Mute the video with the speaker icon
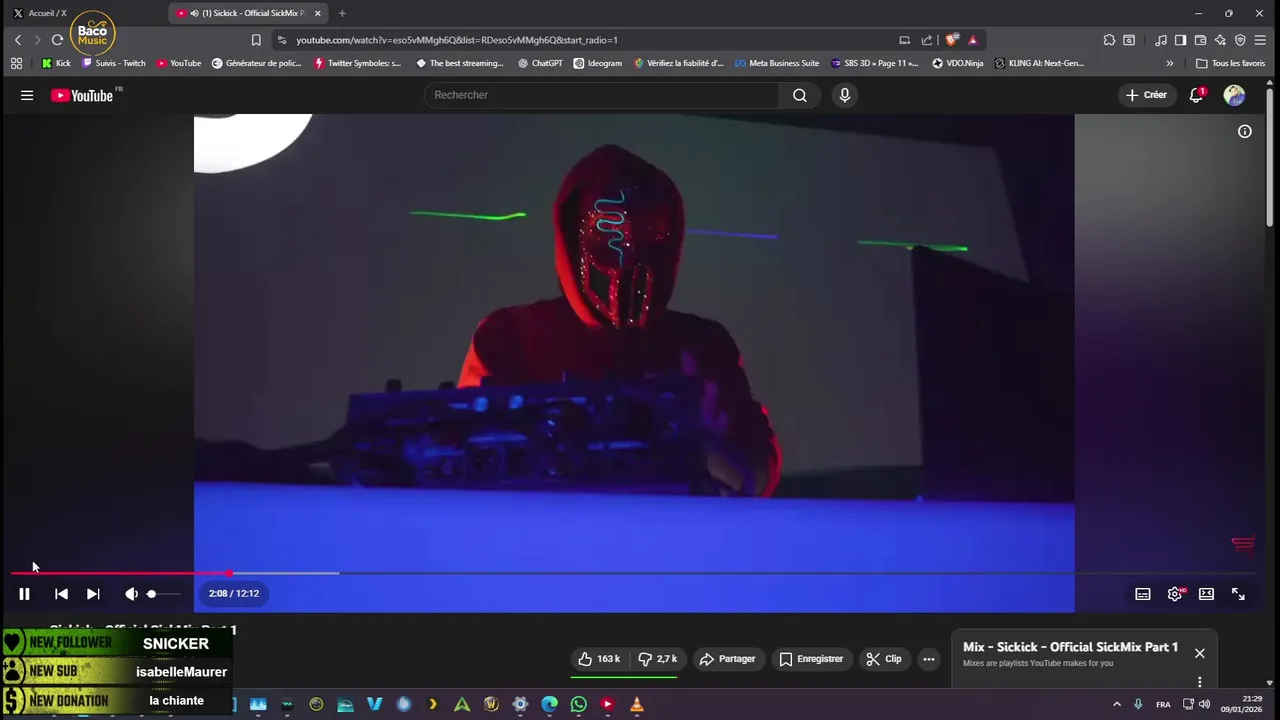 (131, 594)
